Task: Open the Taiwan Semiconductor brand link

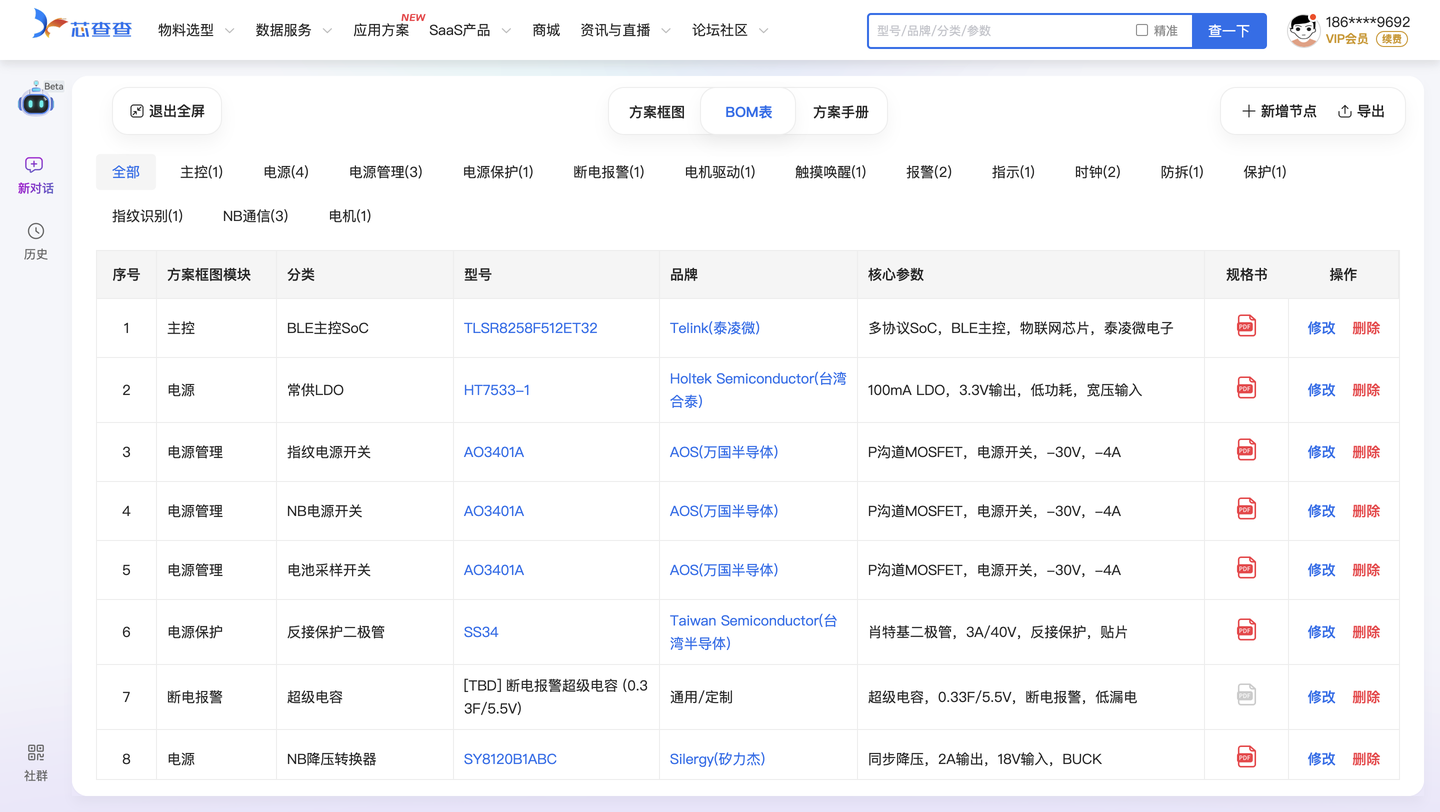Action: tap(753, 632)
